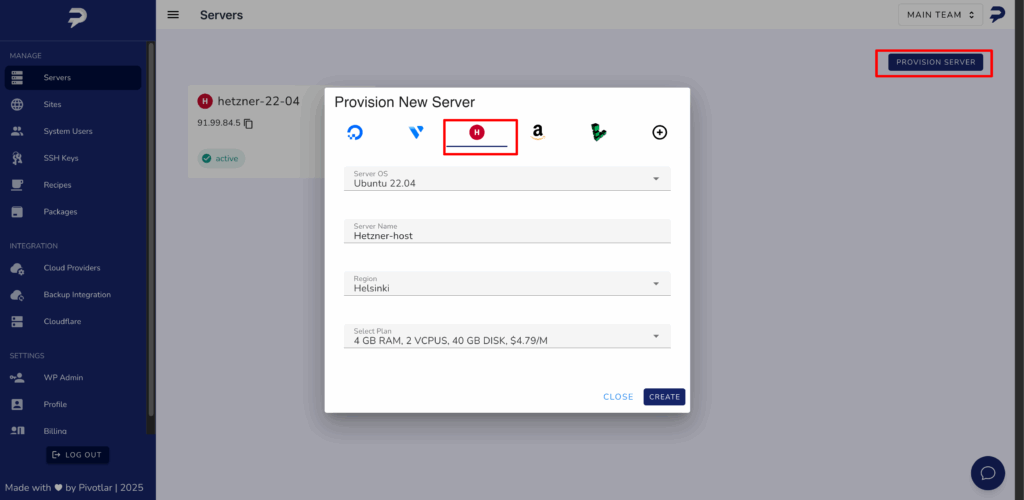Viewport: 1024px width, 500px height.
Task: Open the Region dropdown showing Helsinki
Action: coord(507,283)
